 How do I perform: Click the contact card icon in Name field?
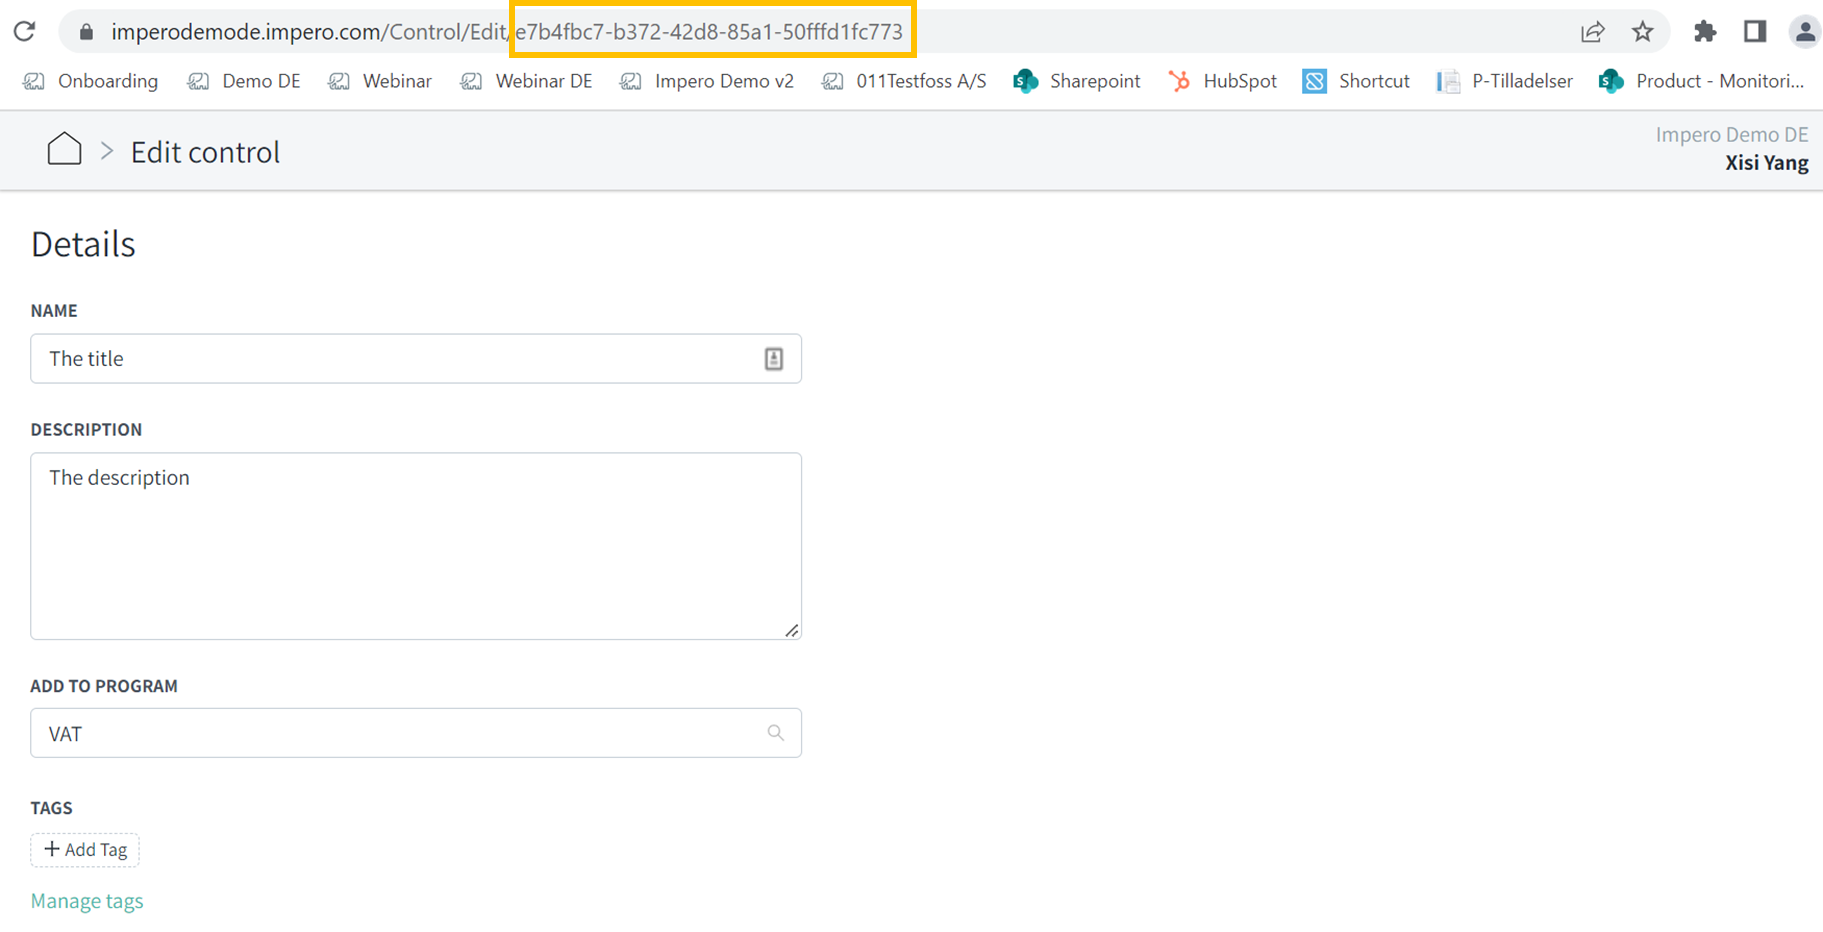774,359
